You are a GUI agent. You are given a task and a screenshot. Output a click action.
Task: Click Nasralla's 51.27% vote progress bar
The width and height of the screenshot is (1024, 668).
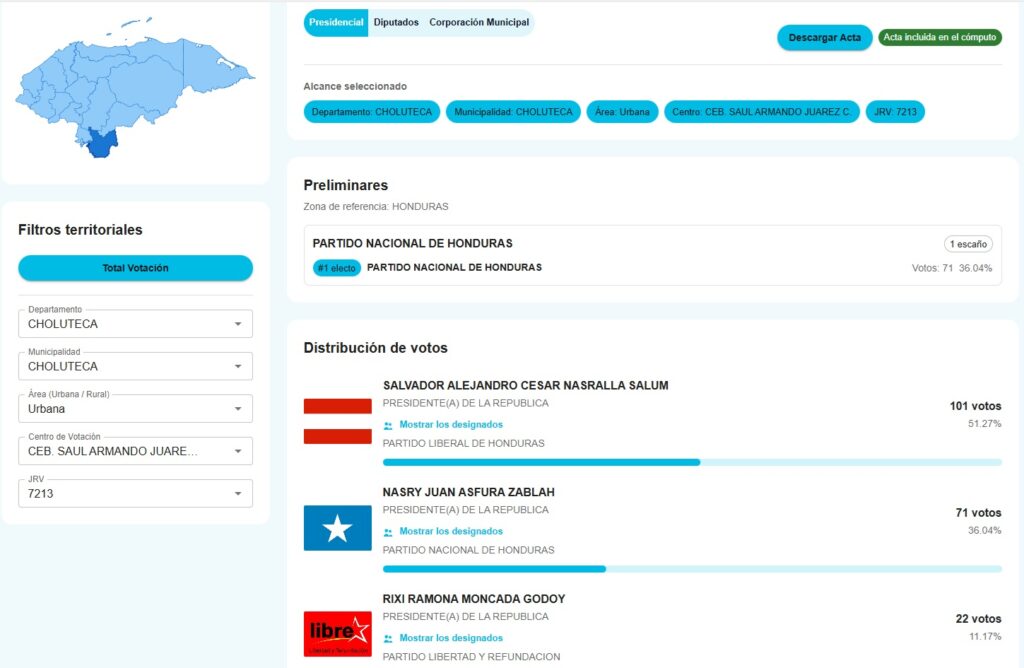[x=692, y=462]
